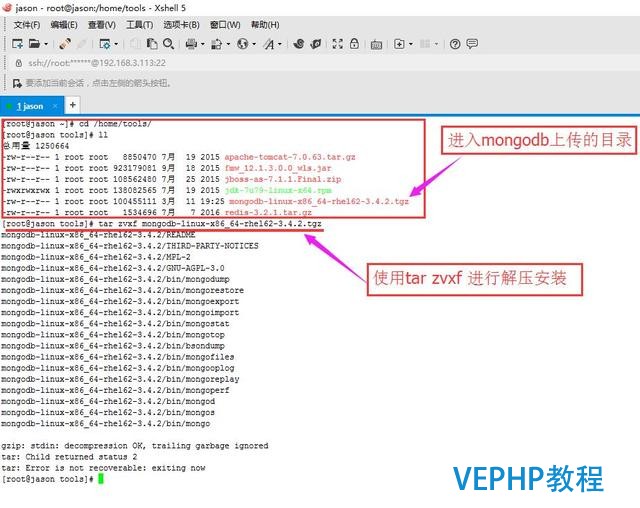Click the redis-3.2.1.tar.gz filename

pyautogui.click(x=268, y=212)
